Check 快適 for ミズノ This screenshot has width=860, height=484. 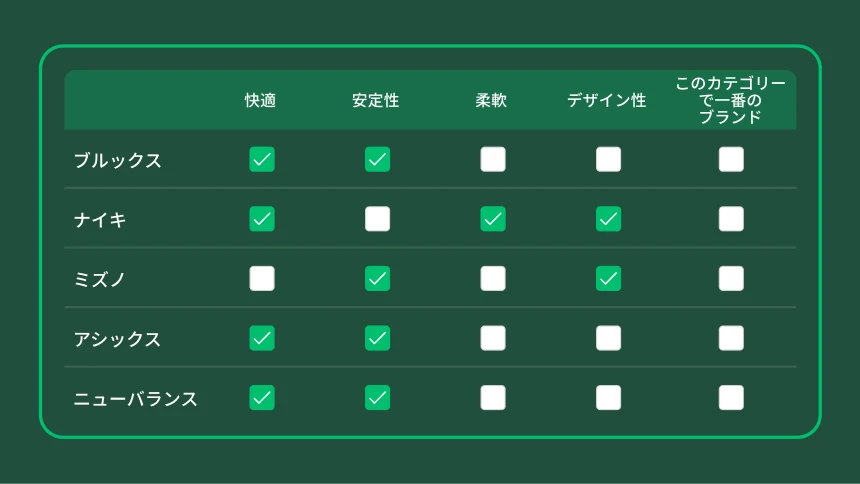tap(262, 279)
